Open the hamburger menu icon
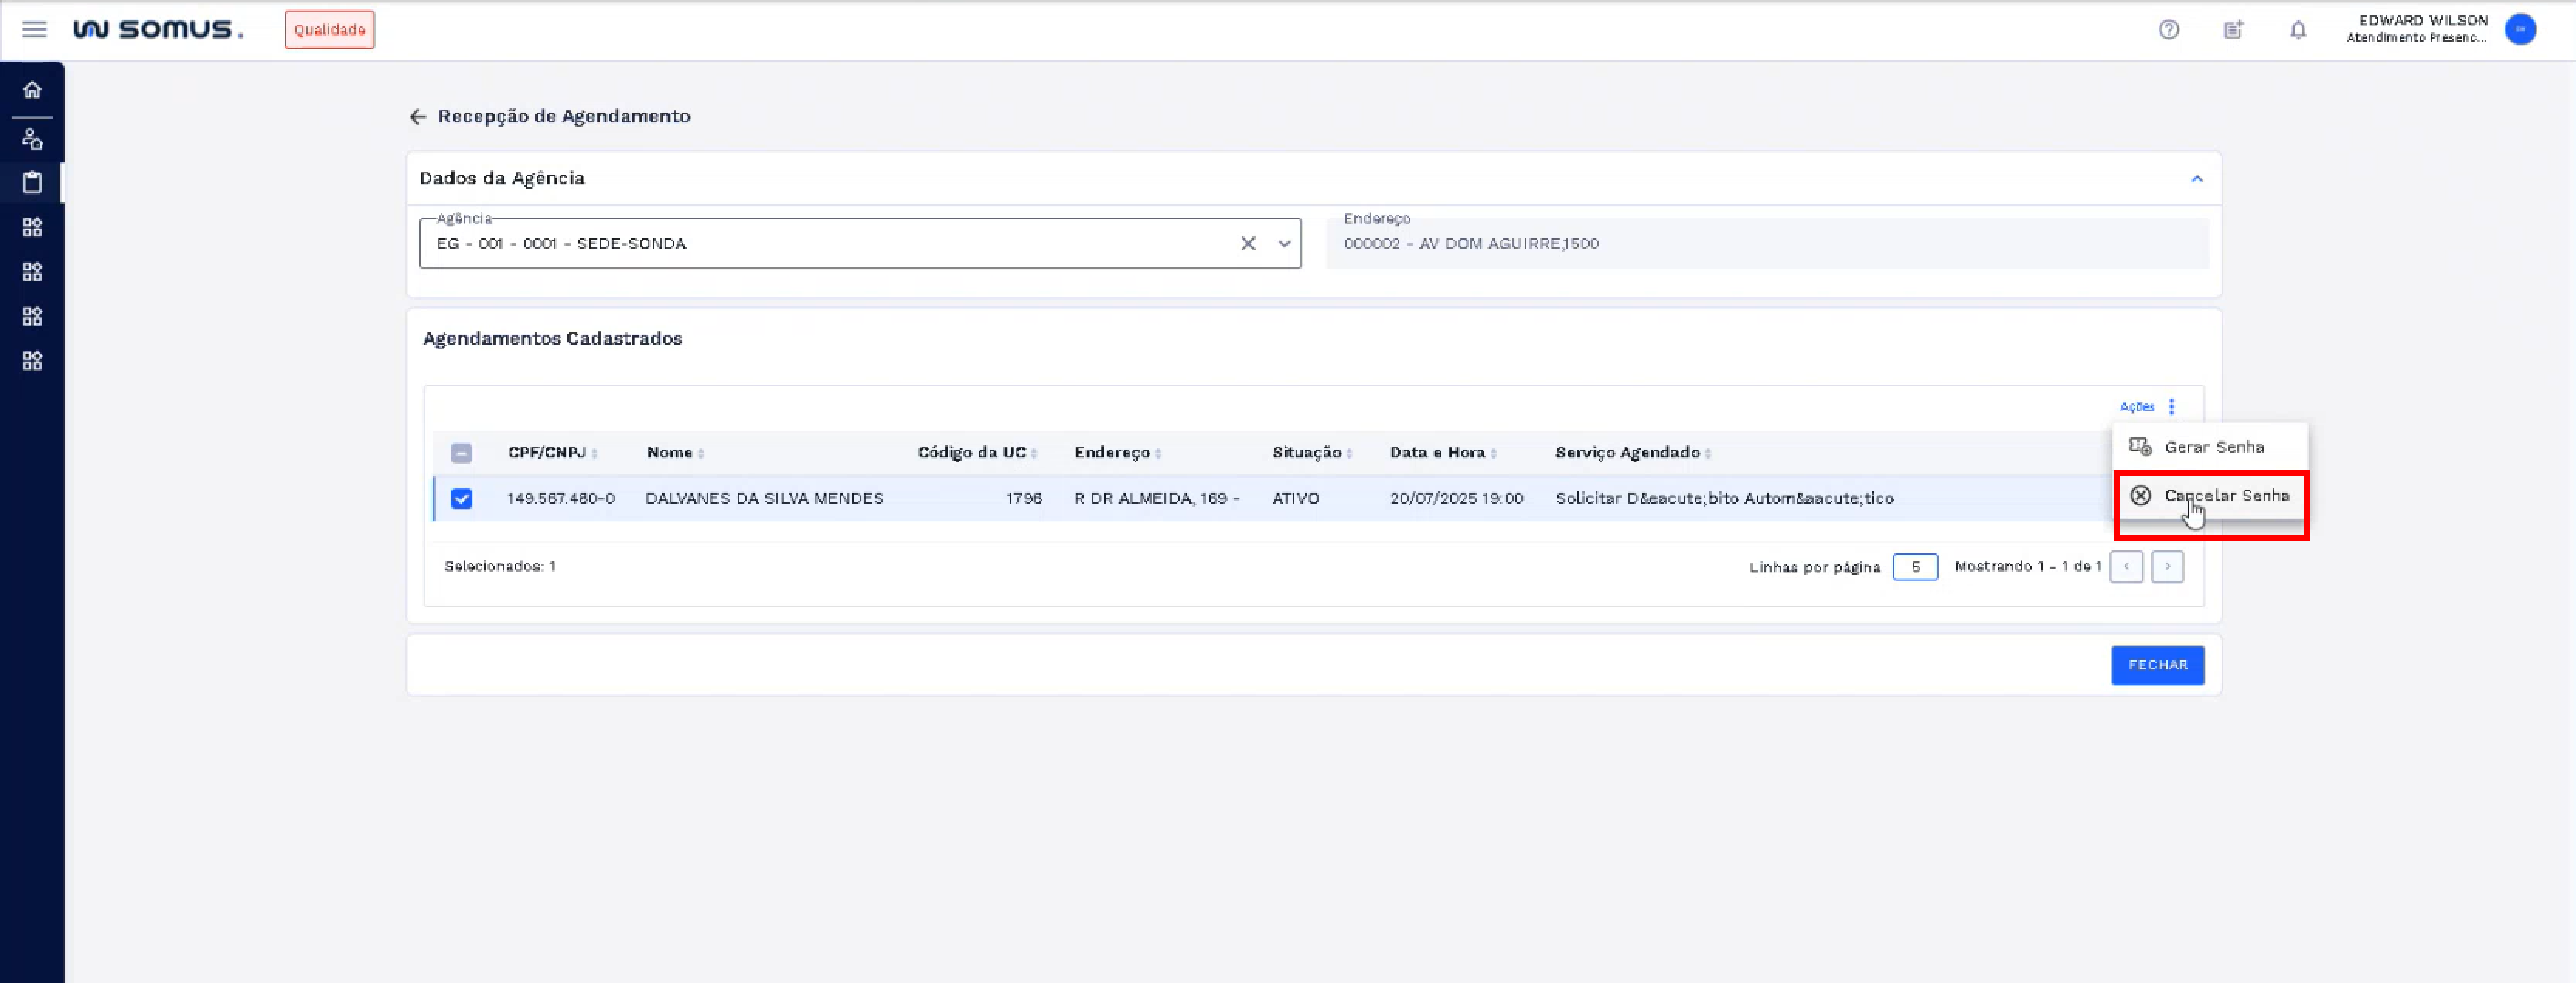2576x983 pixels. [x=34, y=29]
